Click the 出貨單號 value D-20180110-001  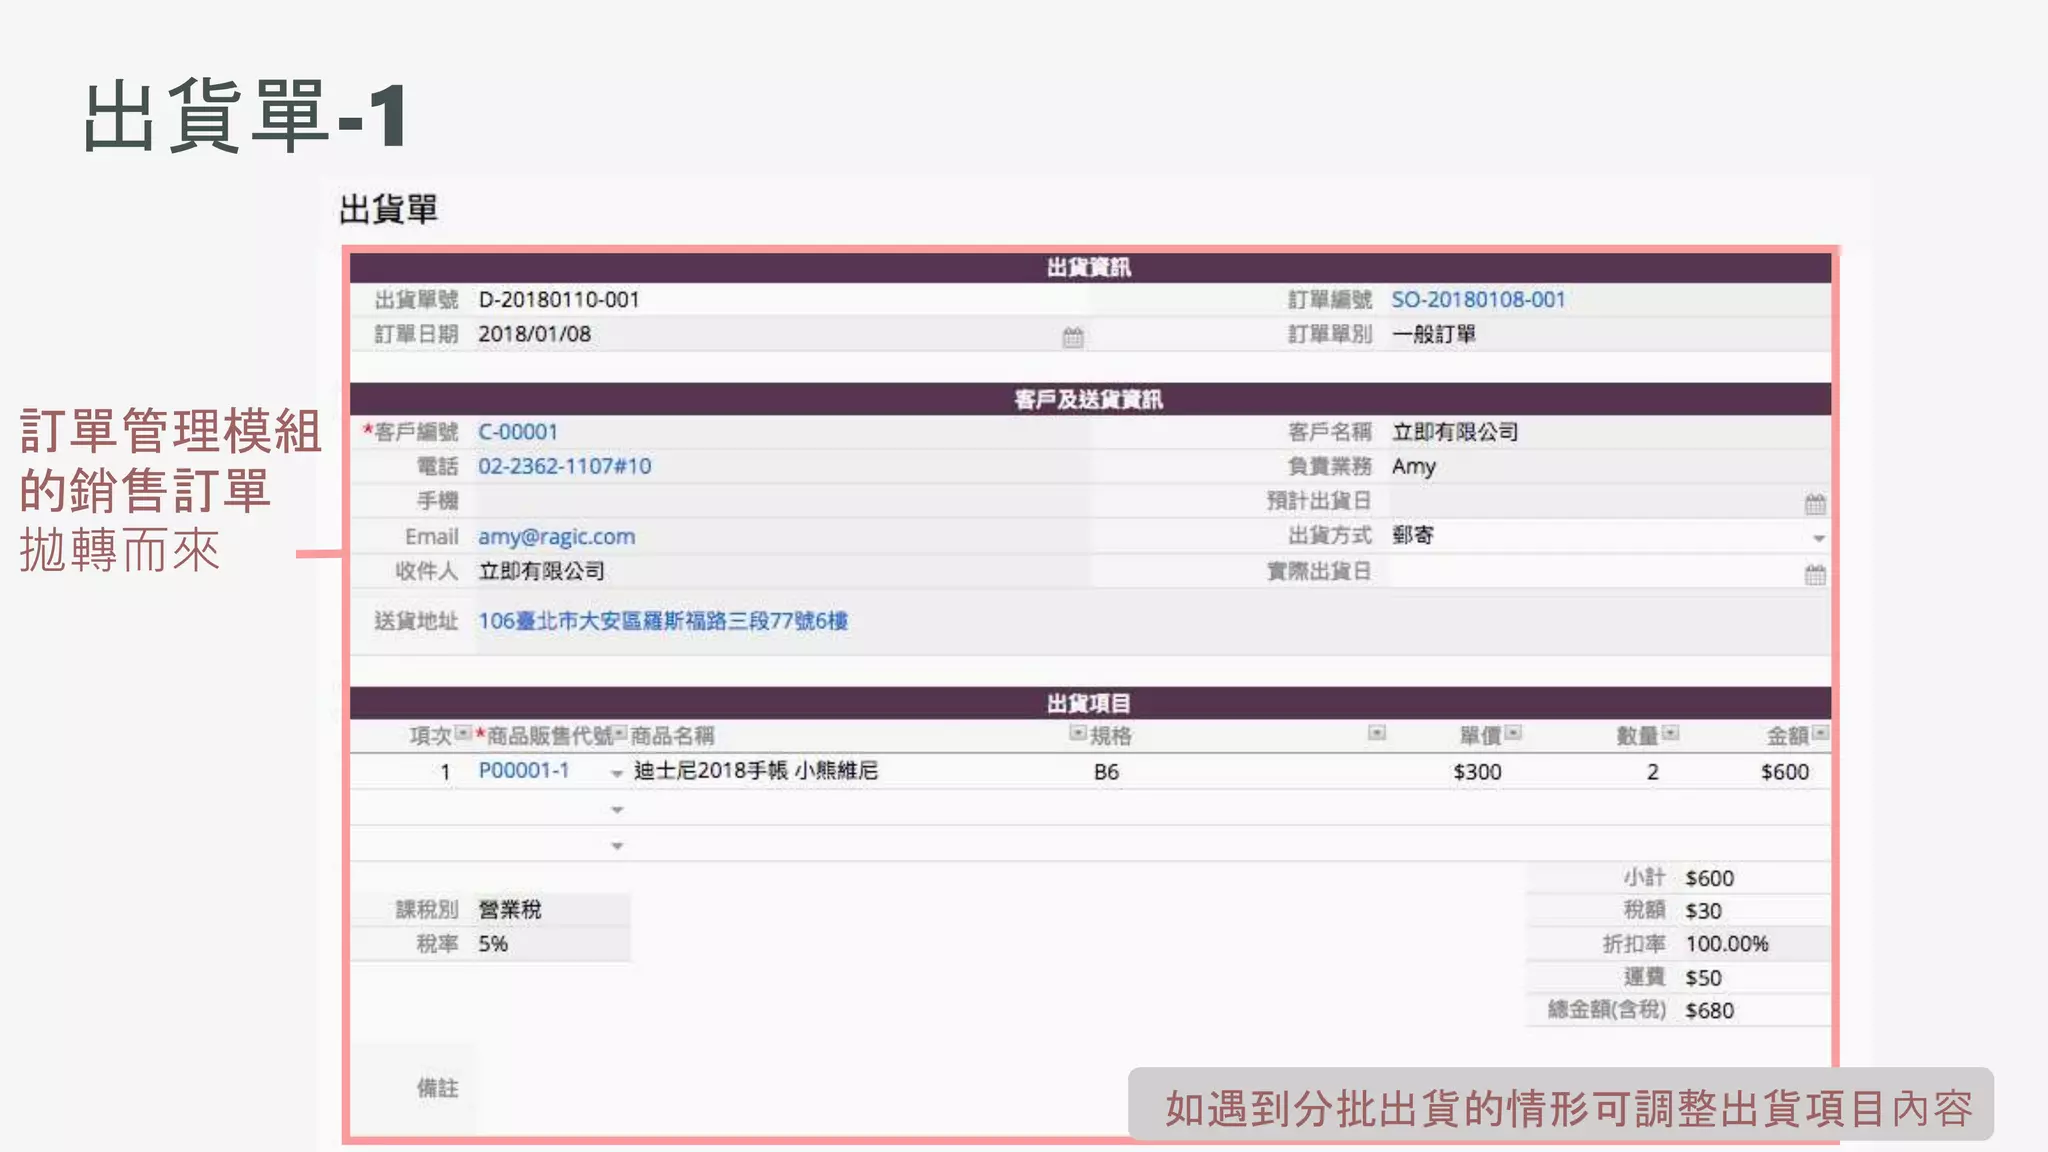pos(558,299)
